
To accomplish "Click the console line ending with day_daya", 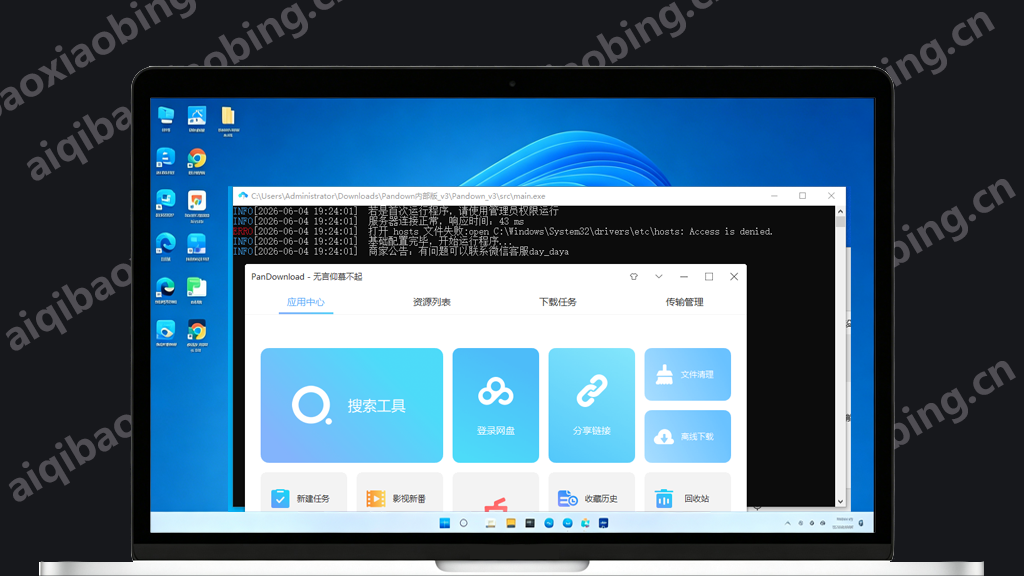I will (x=401, y=251).
